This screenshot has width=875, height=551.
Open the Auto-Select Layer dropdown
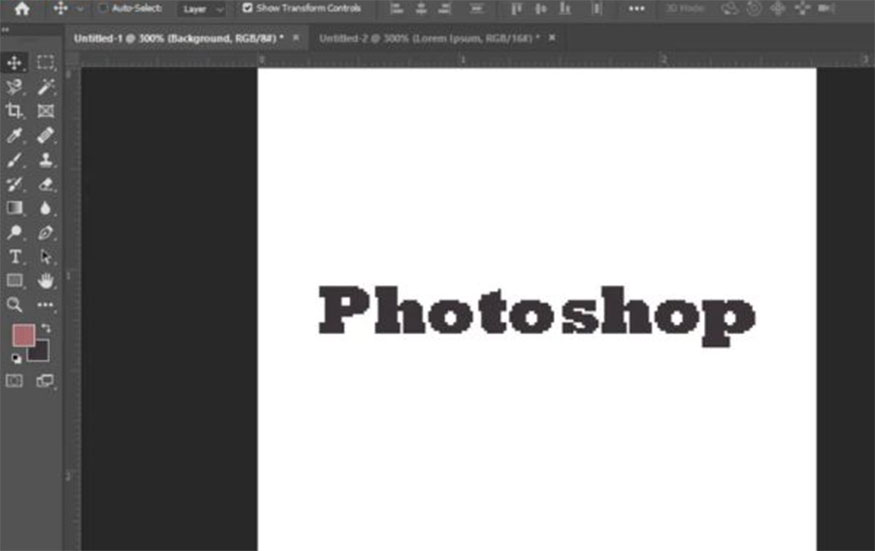[201, 9]
